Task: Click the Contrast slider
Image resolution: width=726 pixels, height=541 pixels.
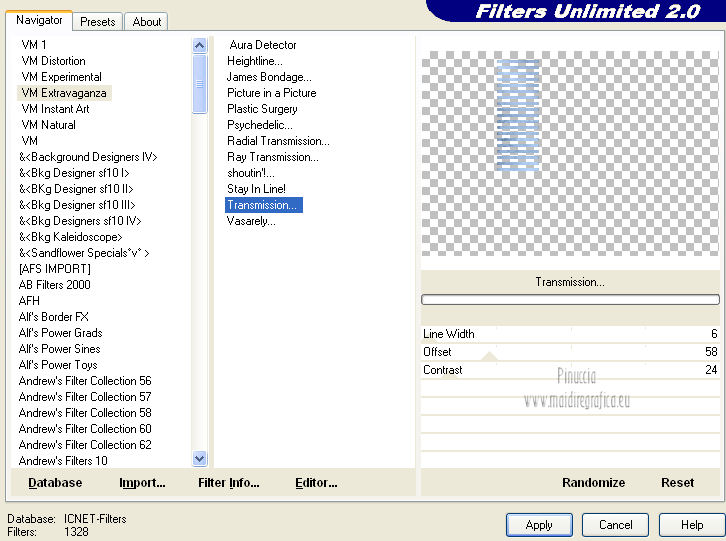Action: click(570, 370)
